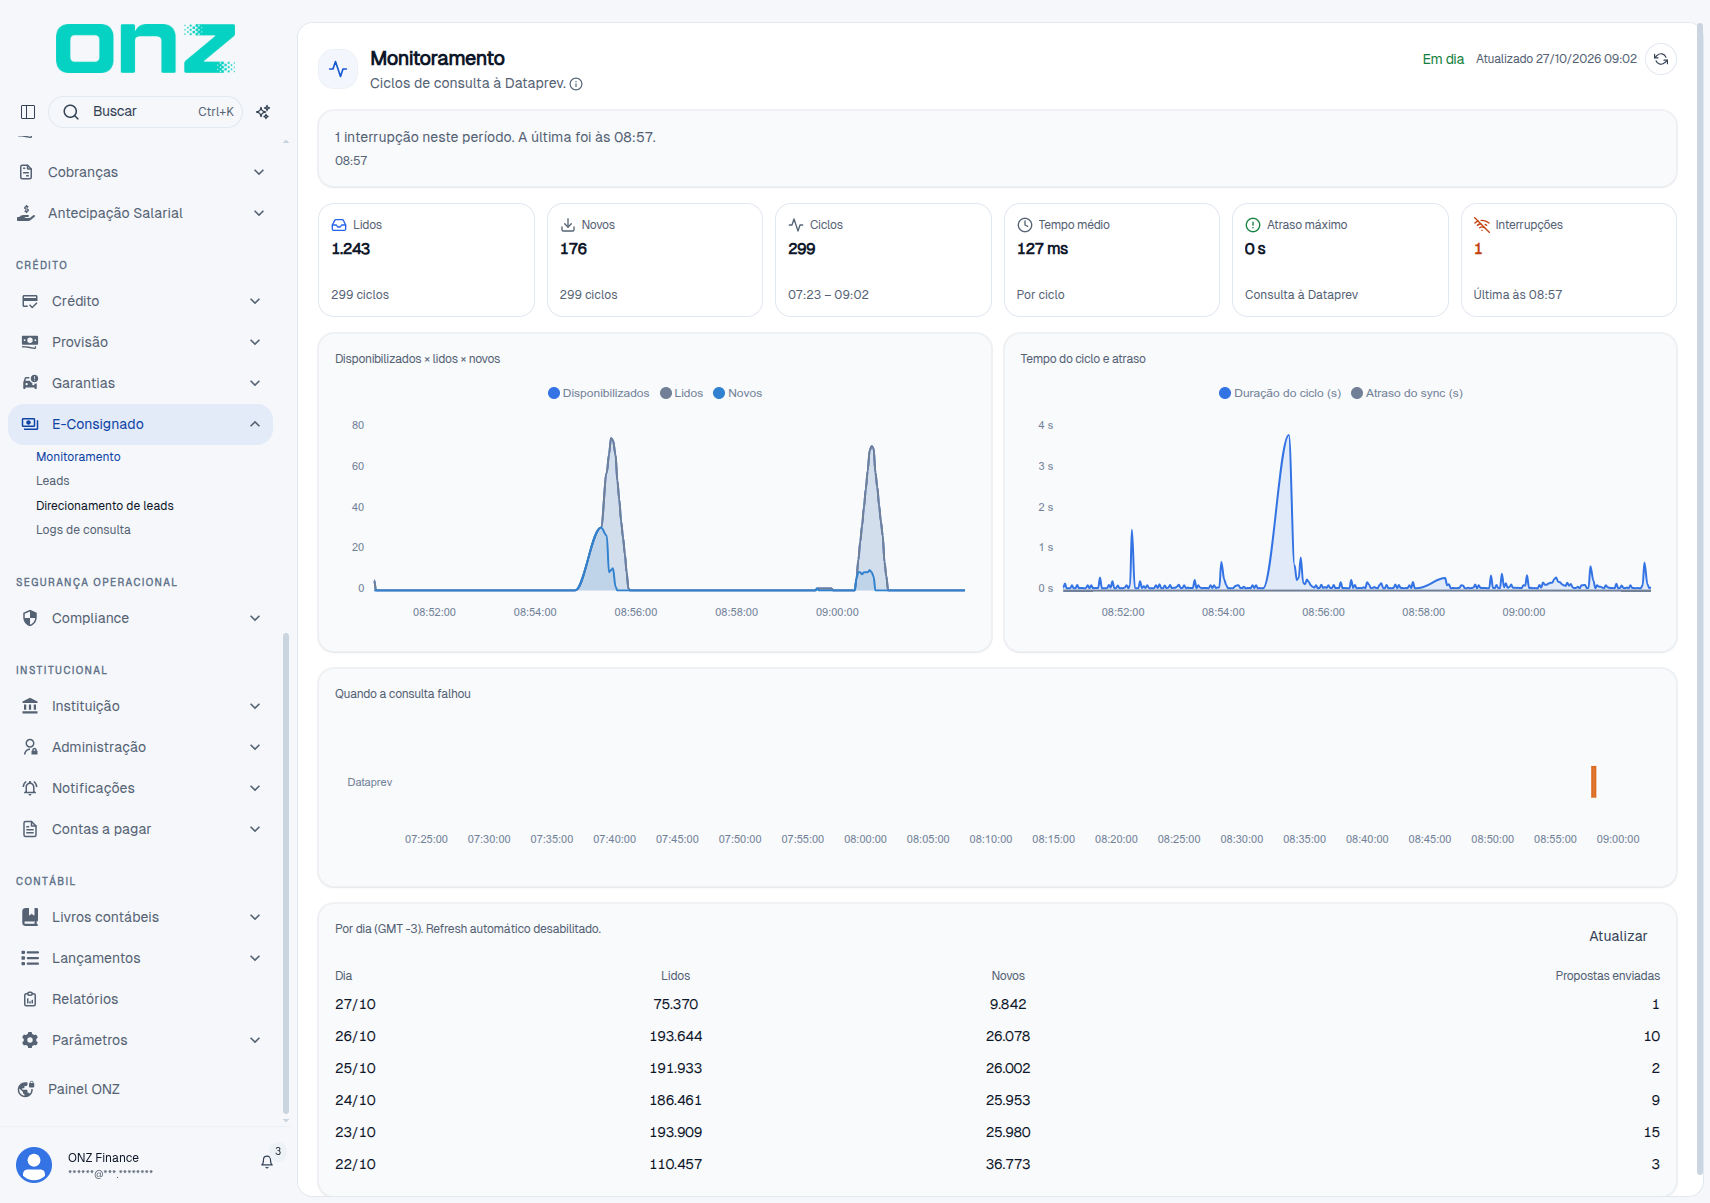Toggle Novos series in chart legend
The width and height of the screenshot is (1710, 1203).
737,393
